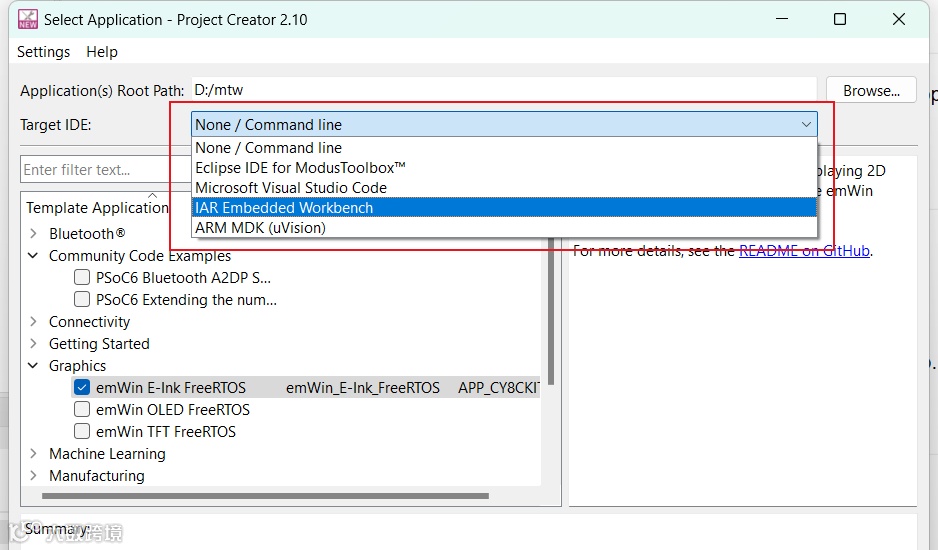
Task: Open the Settings menu
Action: point(43,52)
